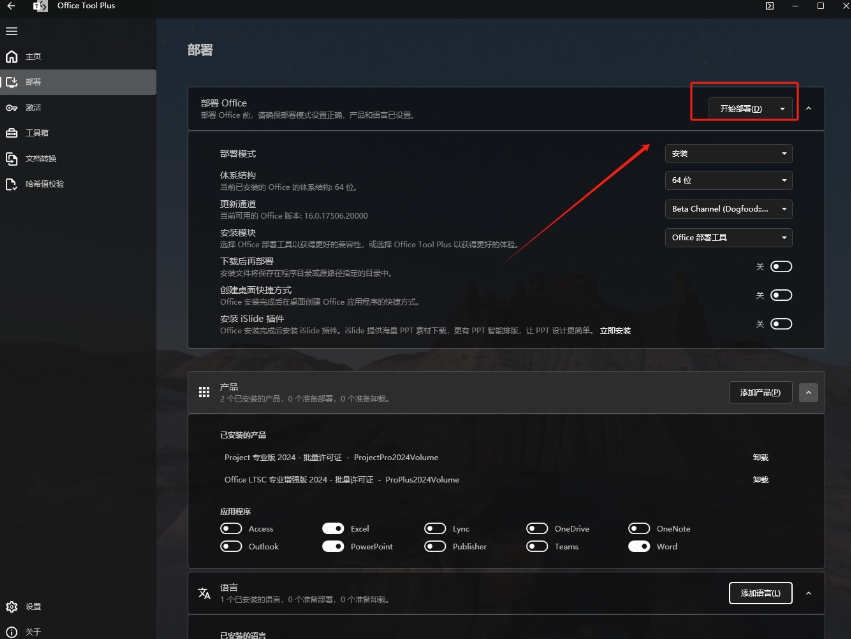Toggle the Lync application switch
This screenshot has width=851, height=639.
coord(435,529)
